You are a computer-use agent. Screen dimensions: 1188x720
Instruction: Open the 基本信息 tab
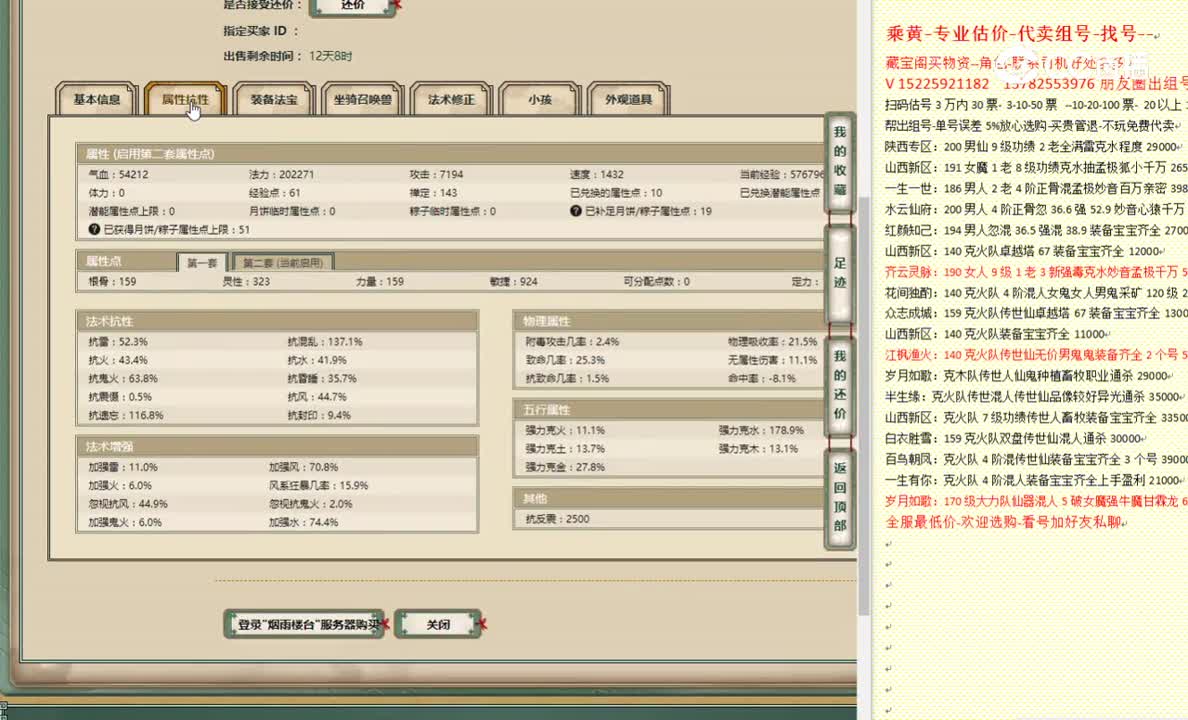96,99
